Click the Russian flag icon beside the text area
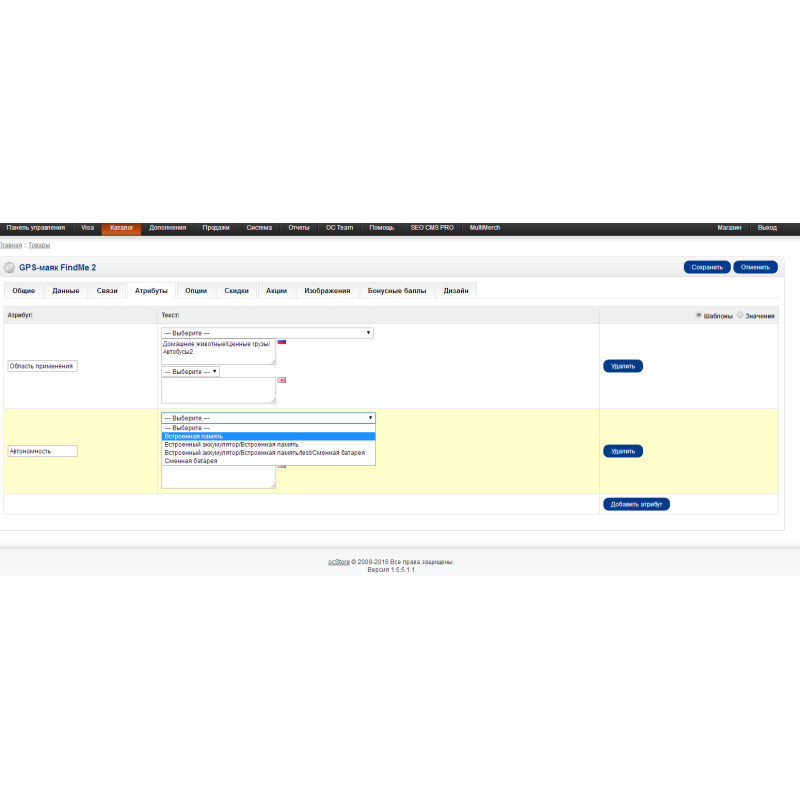The height and width of the screenshot is (800, 800). coord(282,342)
